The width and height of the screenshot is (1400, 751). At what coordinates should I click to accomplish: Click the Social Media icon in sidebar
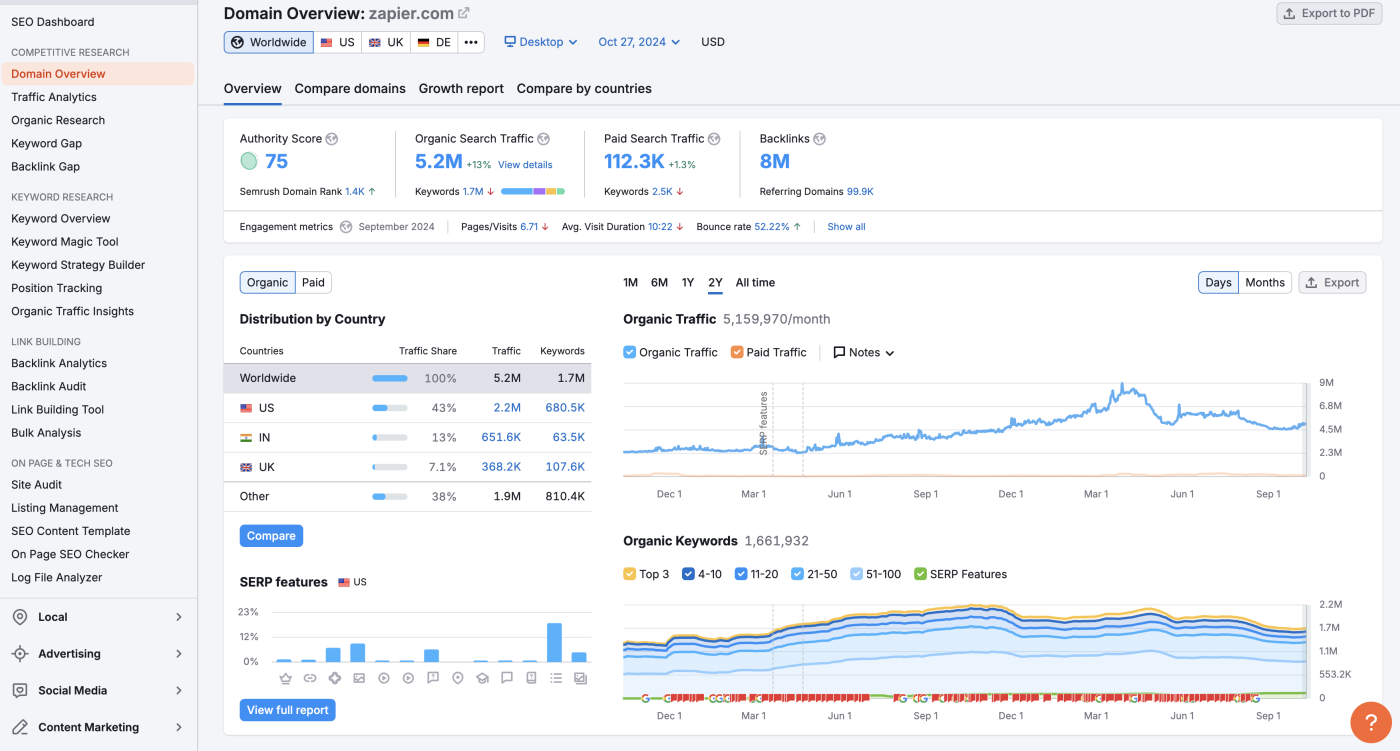click(20, 691)
